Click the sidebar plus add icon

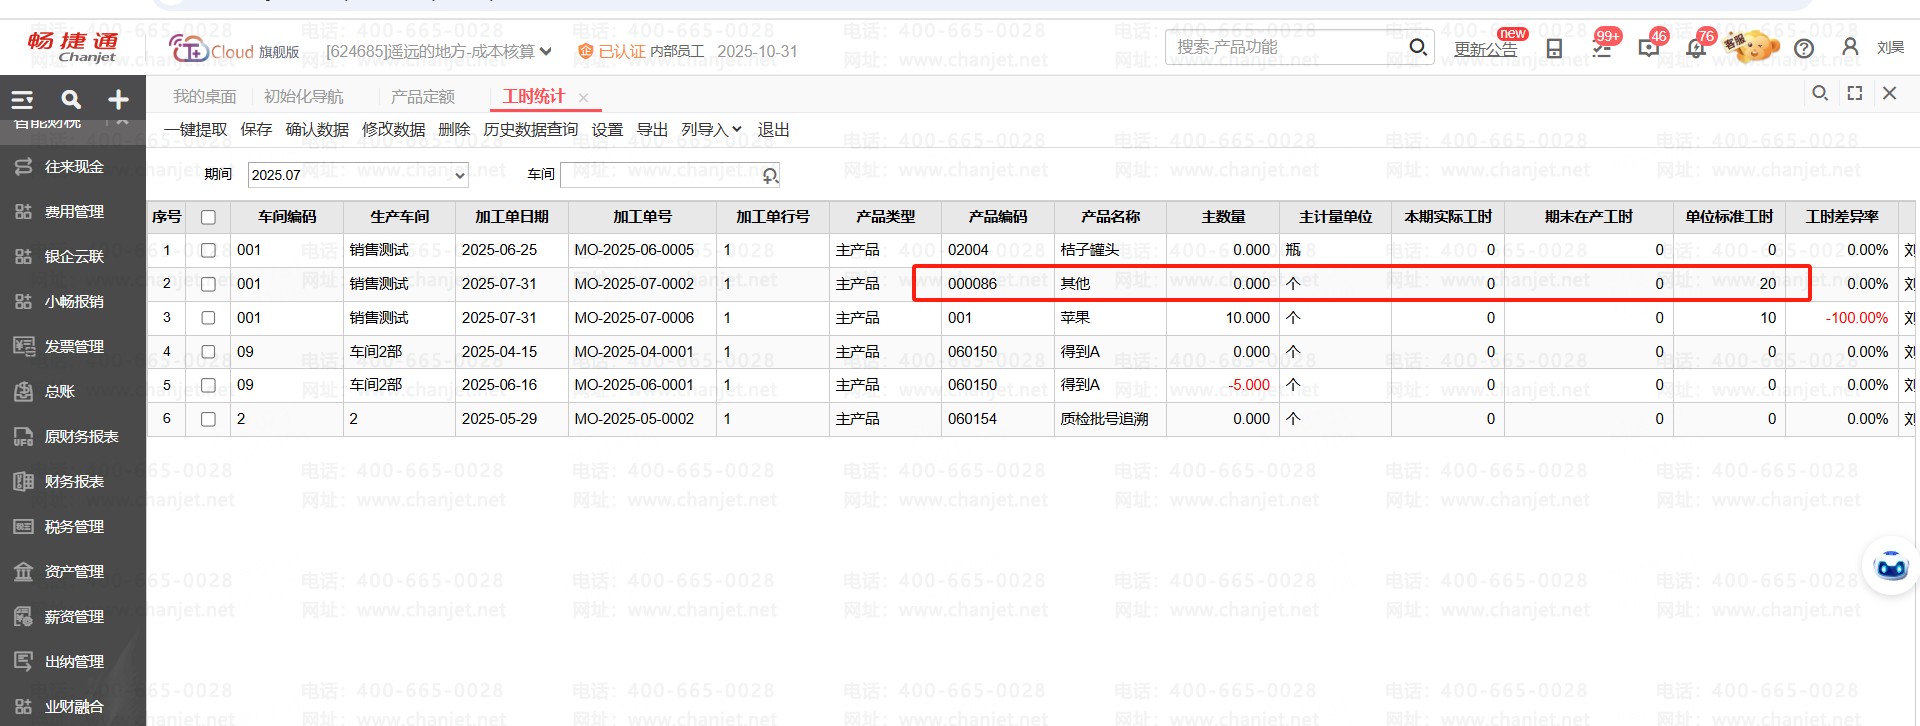point(119,100)
